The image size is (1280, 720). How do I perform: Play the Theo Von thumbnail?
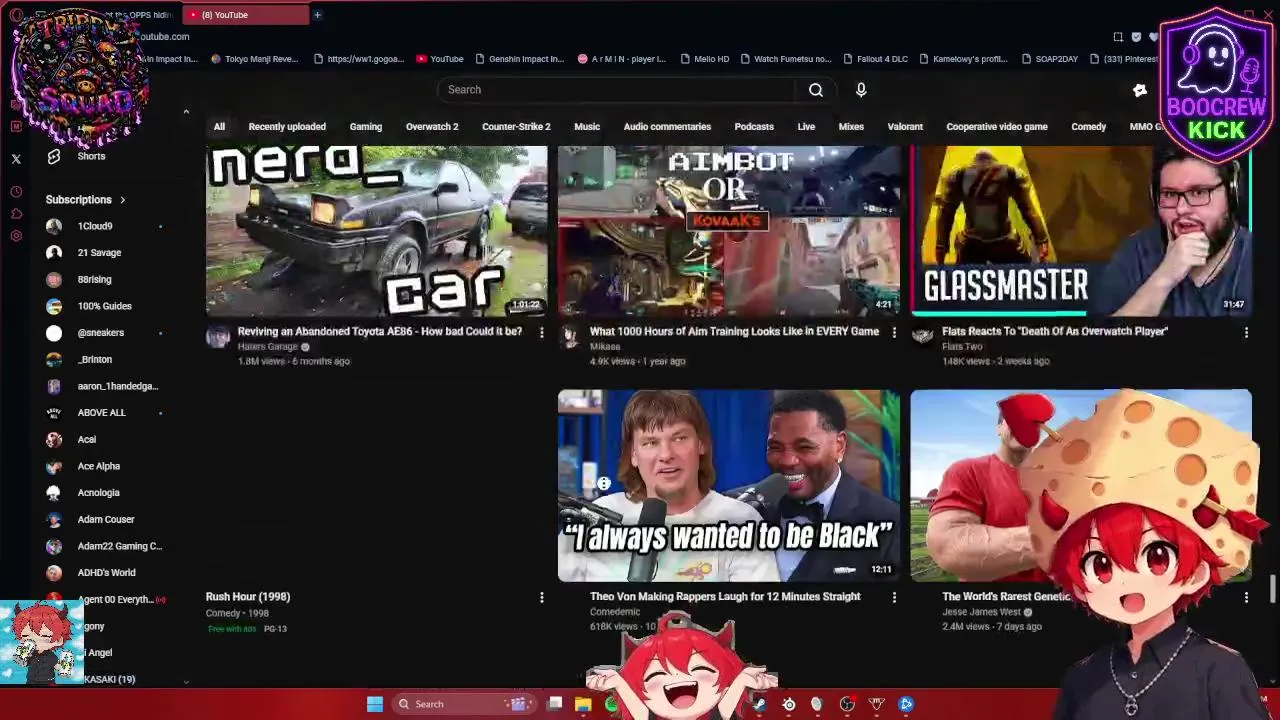[729, 486]
